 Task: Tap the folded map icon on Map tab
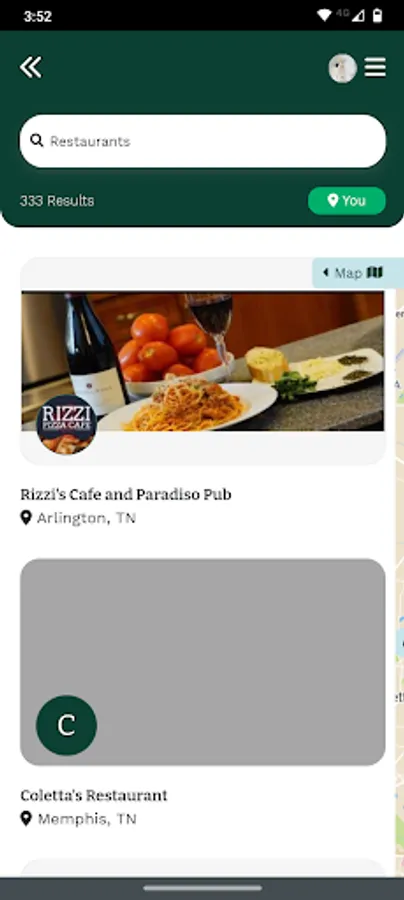point(375,272)
